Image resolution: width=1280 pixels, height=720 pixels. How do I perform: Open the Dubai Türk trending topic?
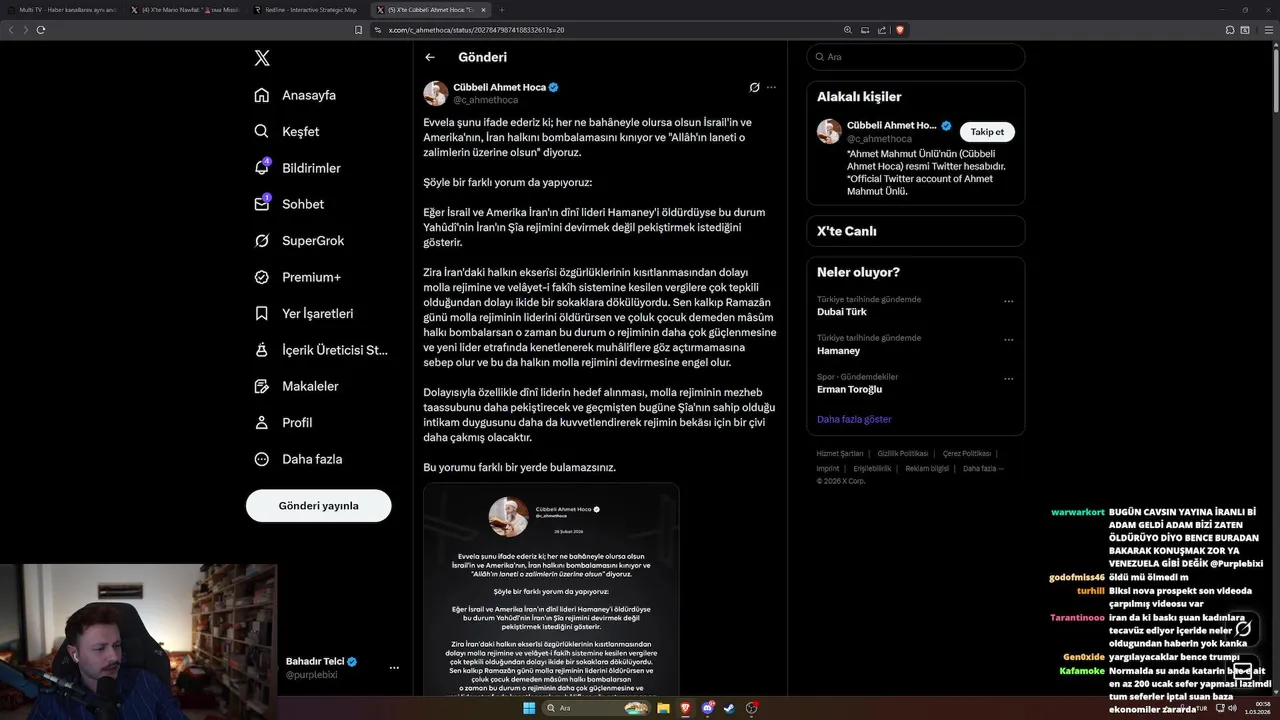pos(842,312)
